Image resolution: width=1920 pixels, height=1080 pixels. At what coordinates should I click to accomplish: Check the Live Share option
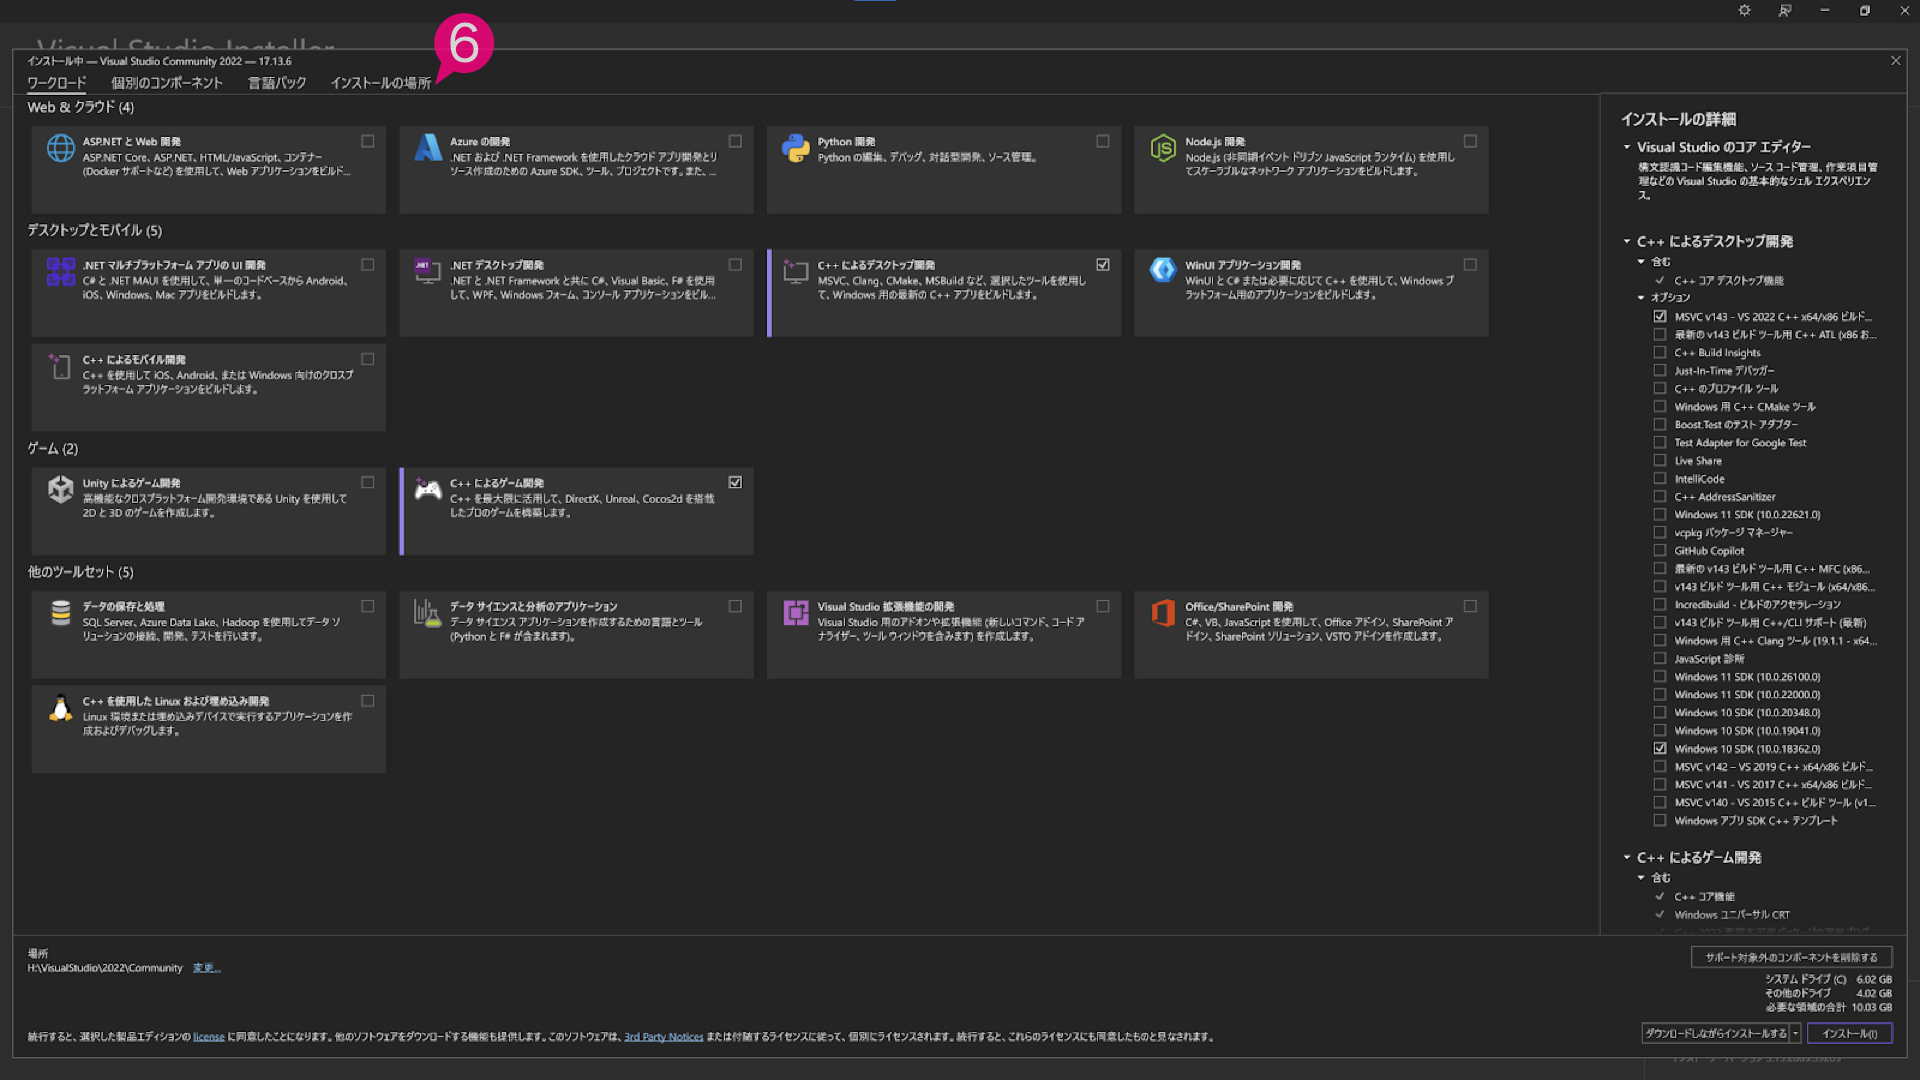[x=1660, y=461]
